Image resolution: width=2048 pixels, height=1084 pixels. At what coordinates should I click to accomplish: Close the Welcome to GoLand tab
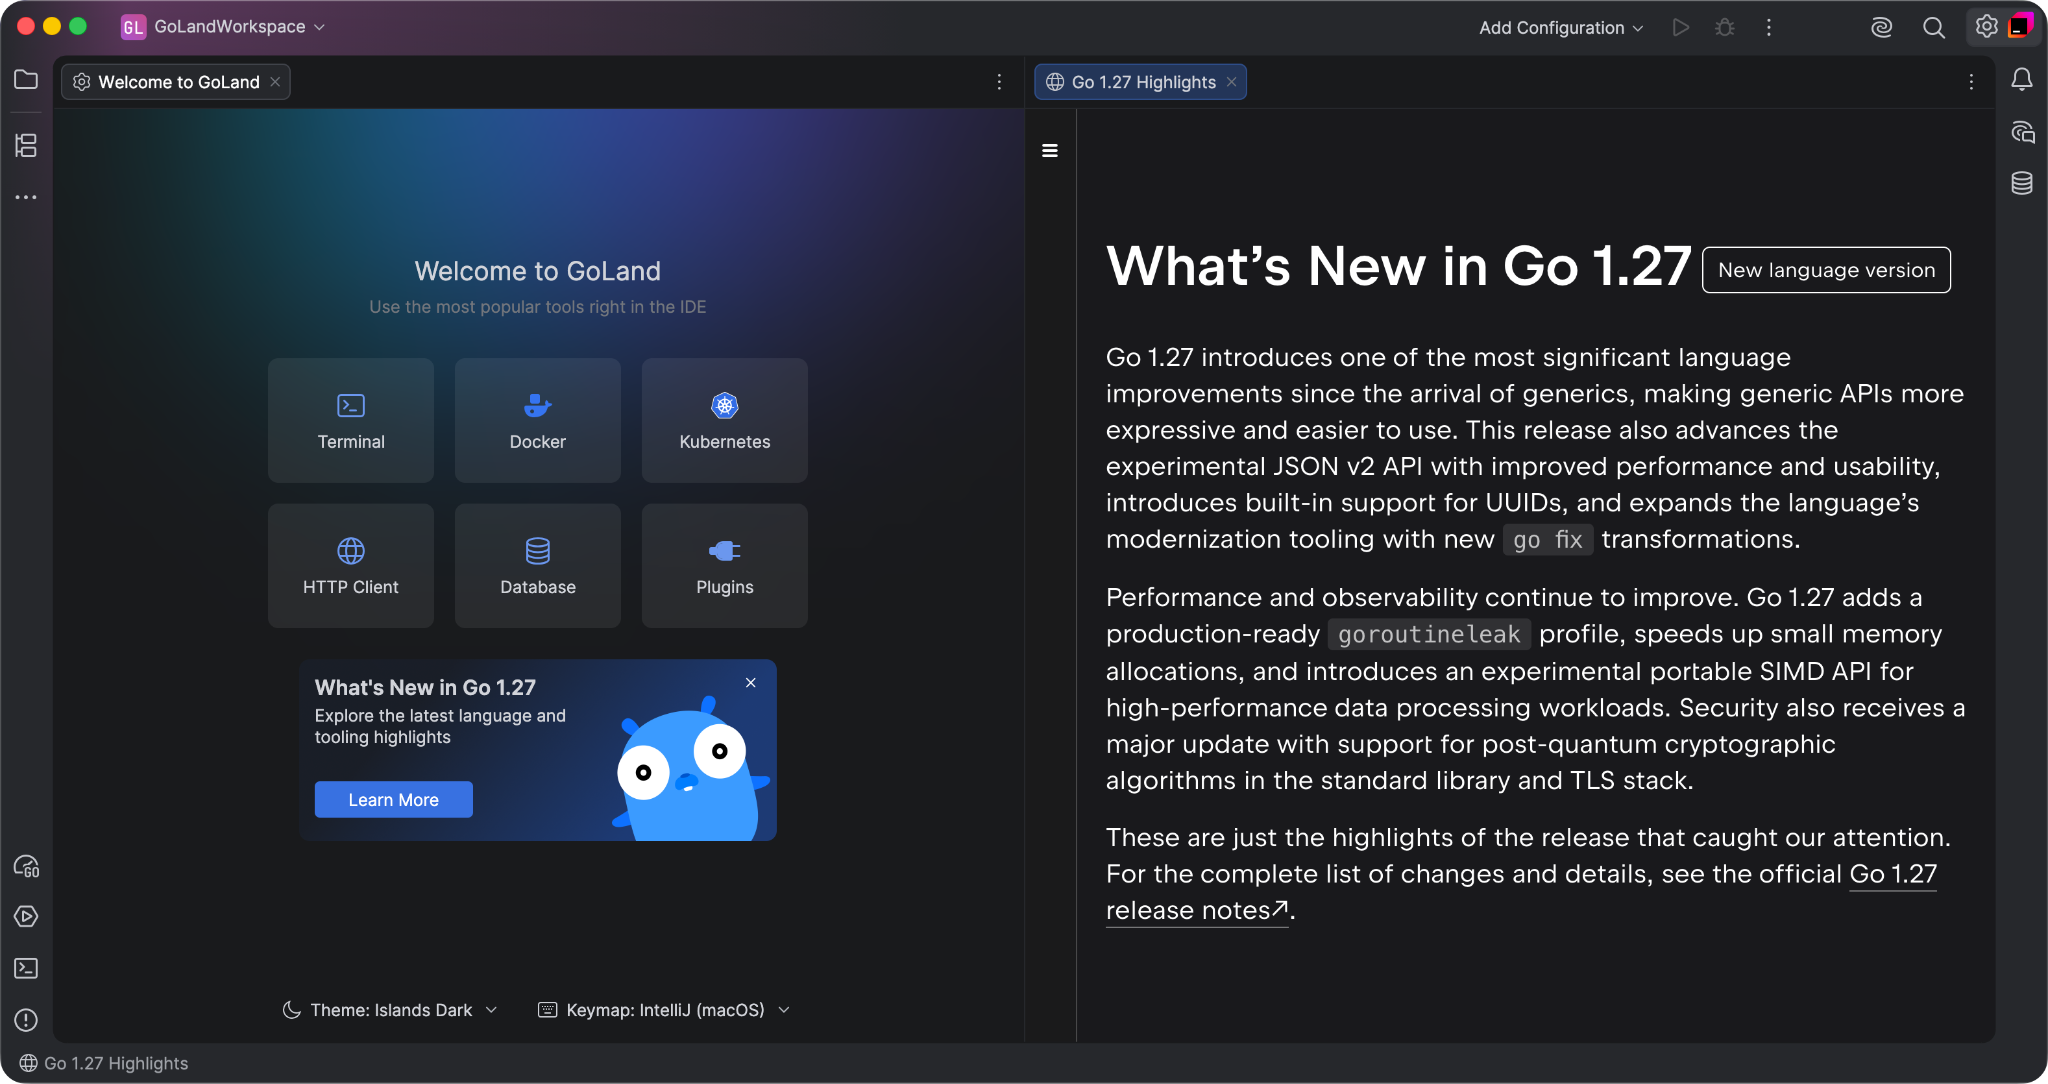275,82
